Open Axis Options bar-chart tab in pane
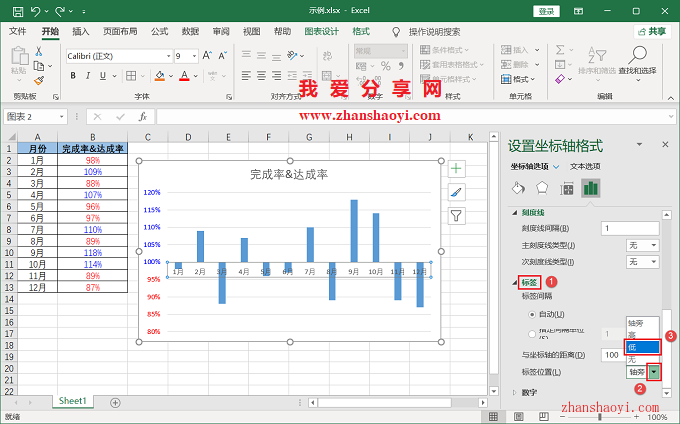 pyautogui.click(x=591, y=188)
